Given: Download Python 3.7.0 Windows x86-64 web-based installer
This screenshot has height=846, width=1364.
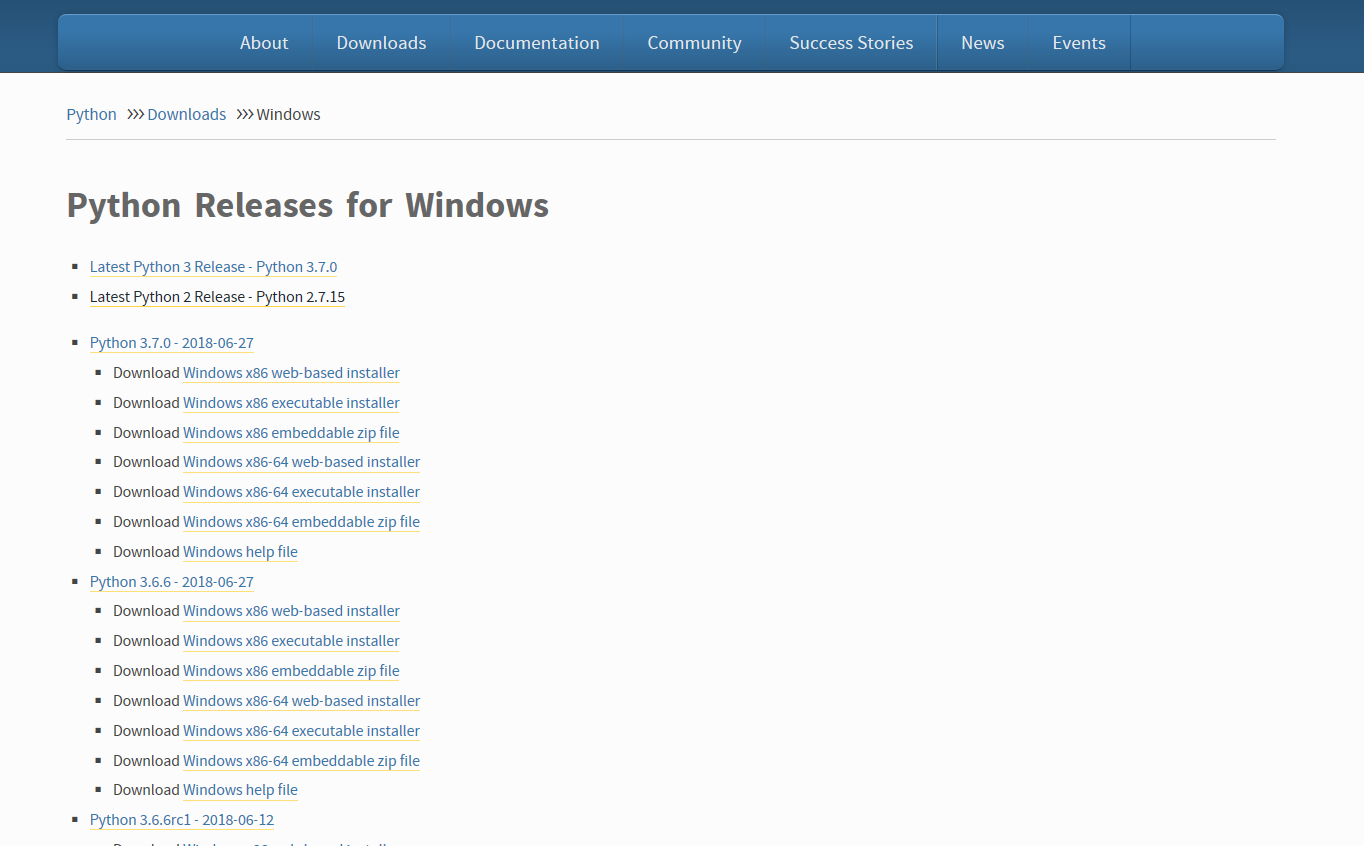Looking at the screenshot, I should (301, 462).
